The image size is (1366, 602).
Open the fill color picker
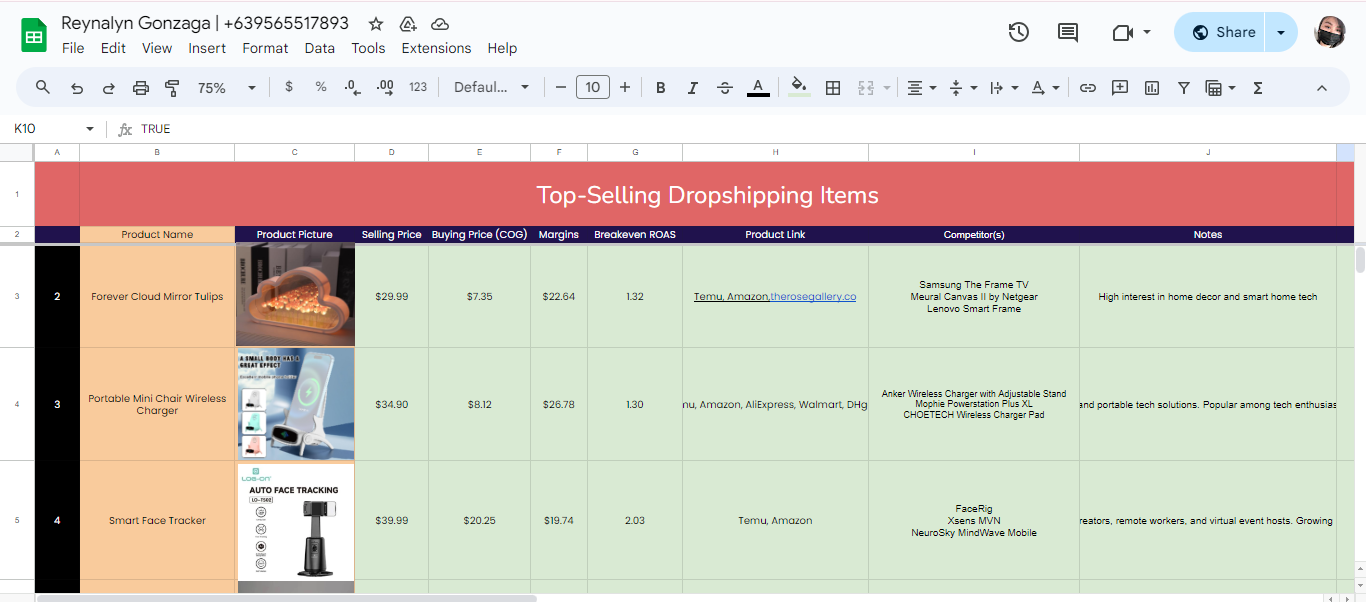[798, 88]
